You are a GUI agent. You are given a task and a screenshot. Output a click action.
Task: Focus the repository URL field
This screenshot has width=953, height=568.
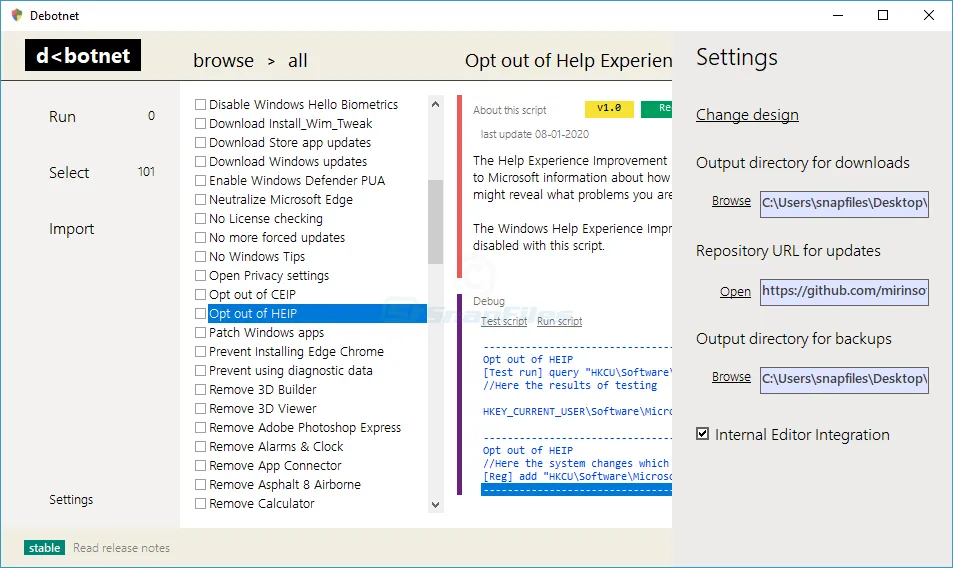coord(844,292)
